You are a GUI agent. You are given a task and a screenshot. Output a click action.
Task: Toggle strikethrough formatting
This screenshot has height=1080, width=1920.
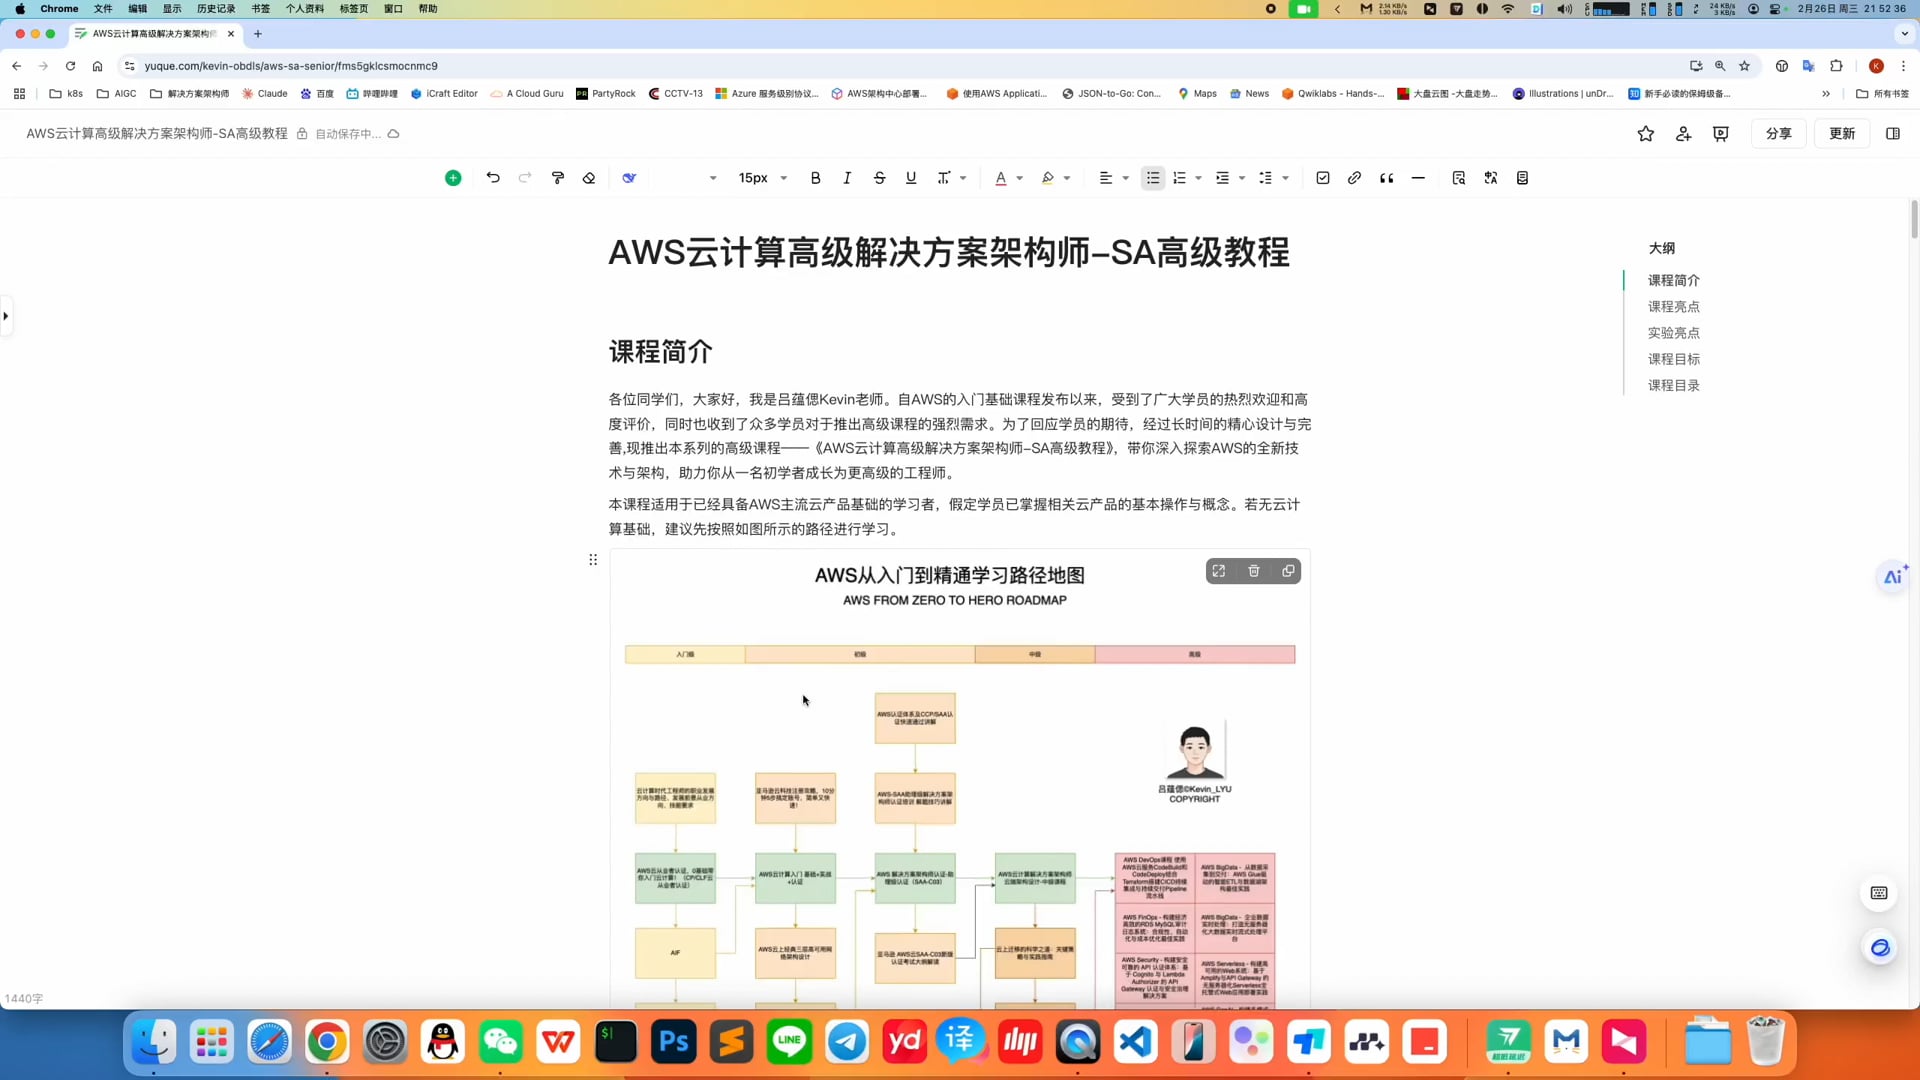(879, 177)
